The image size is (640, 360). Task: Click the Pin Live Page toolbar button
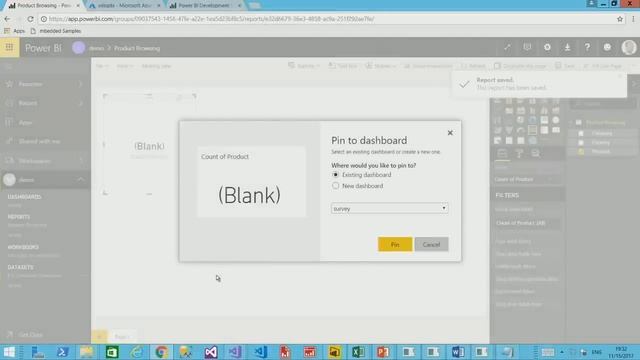pyautogui.click(x=602, y=66)
